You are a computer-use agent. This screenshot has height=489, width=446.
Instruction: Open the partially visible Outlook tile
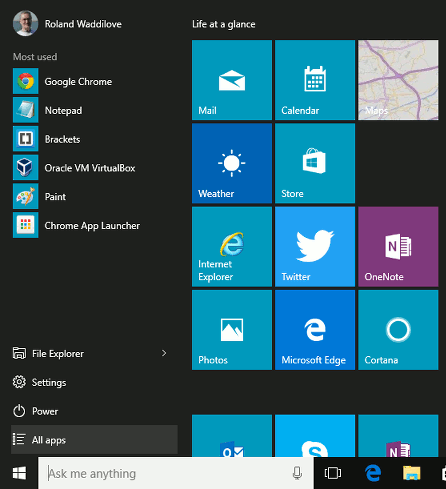[232, 436]
